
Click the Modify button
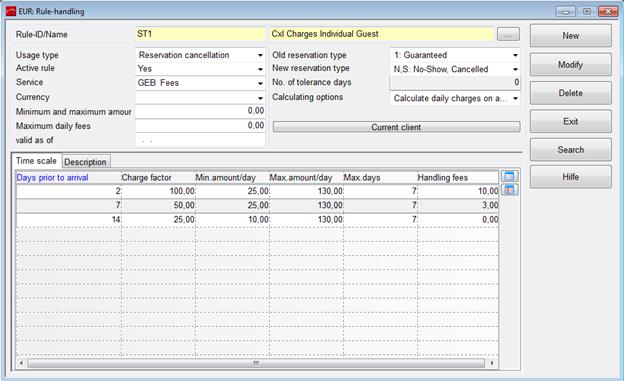point(570,64)
